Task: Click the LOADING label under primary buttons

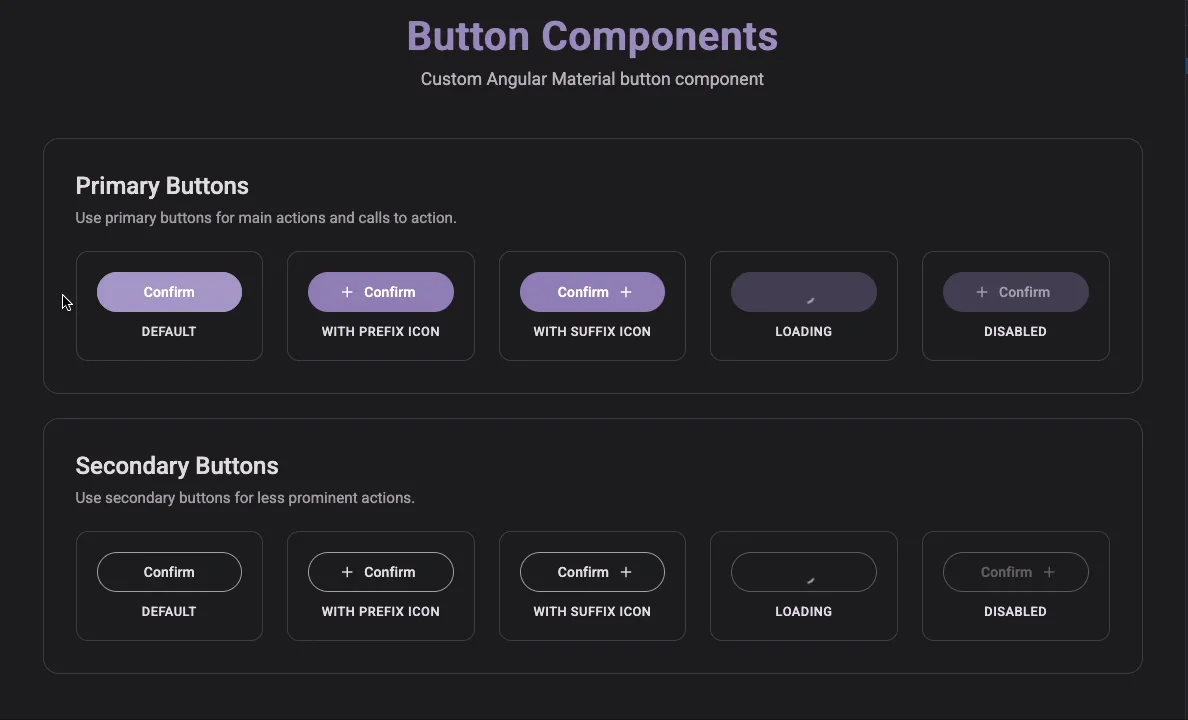Action: pyautogui.click(x=803, y=331)
